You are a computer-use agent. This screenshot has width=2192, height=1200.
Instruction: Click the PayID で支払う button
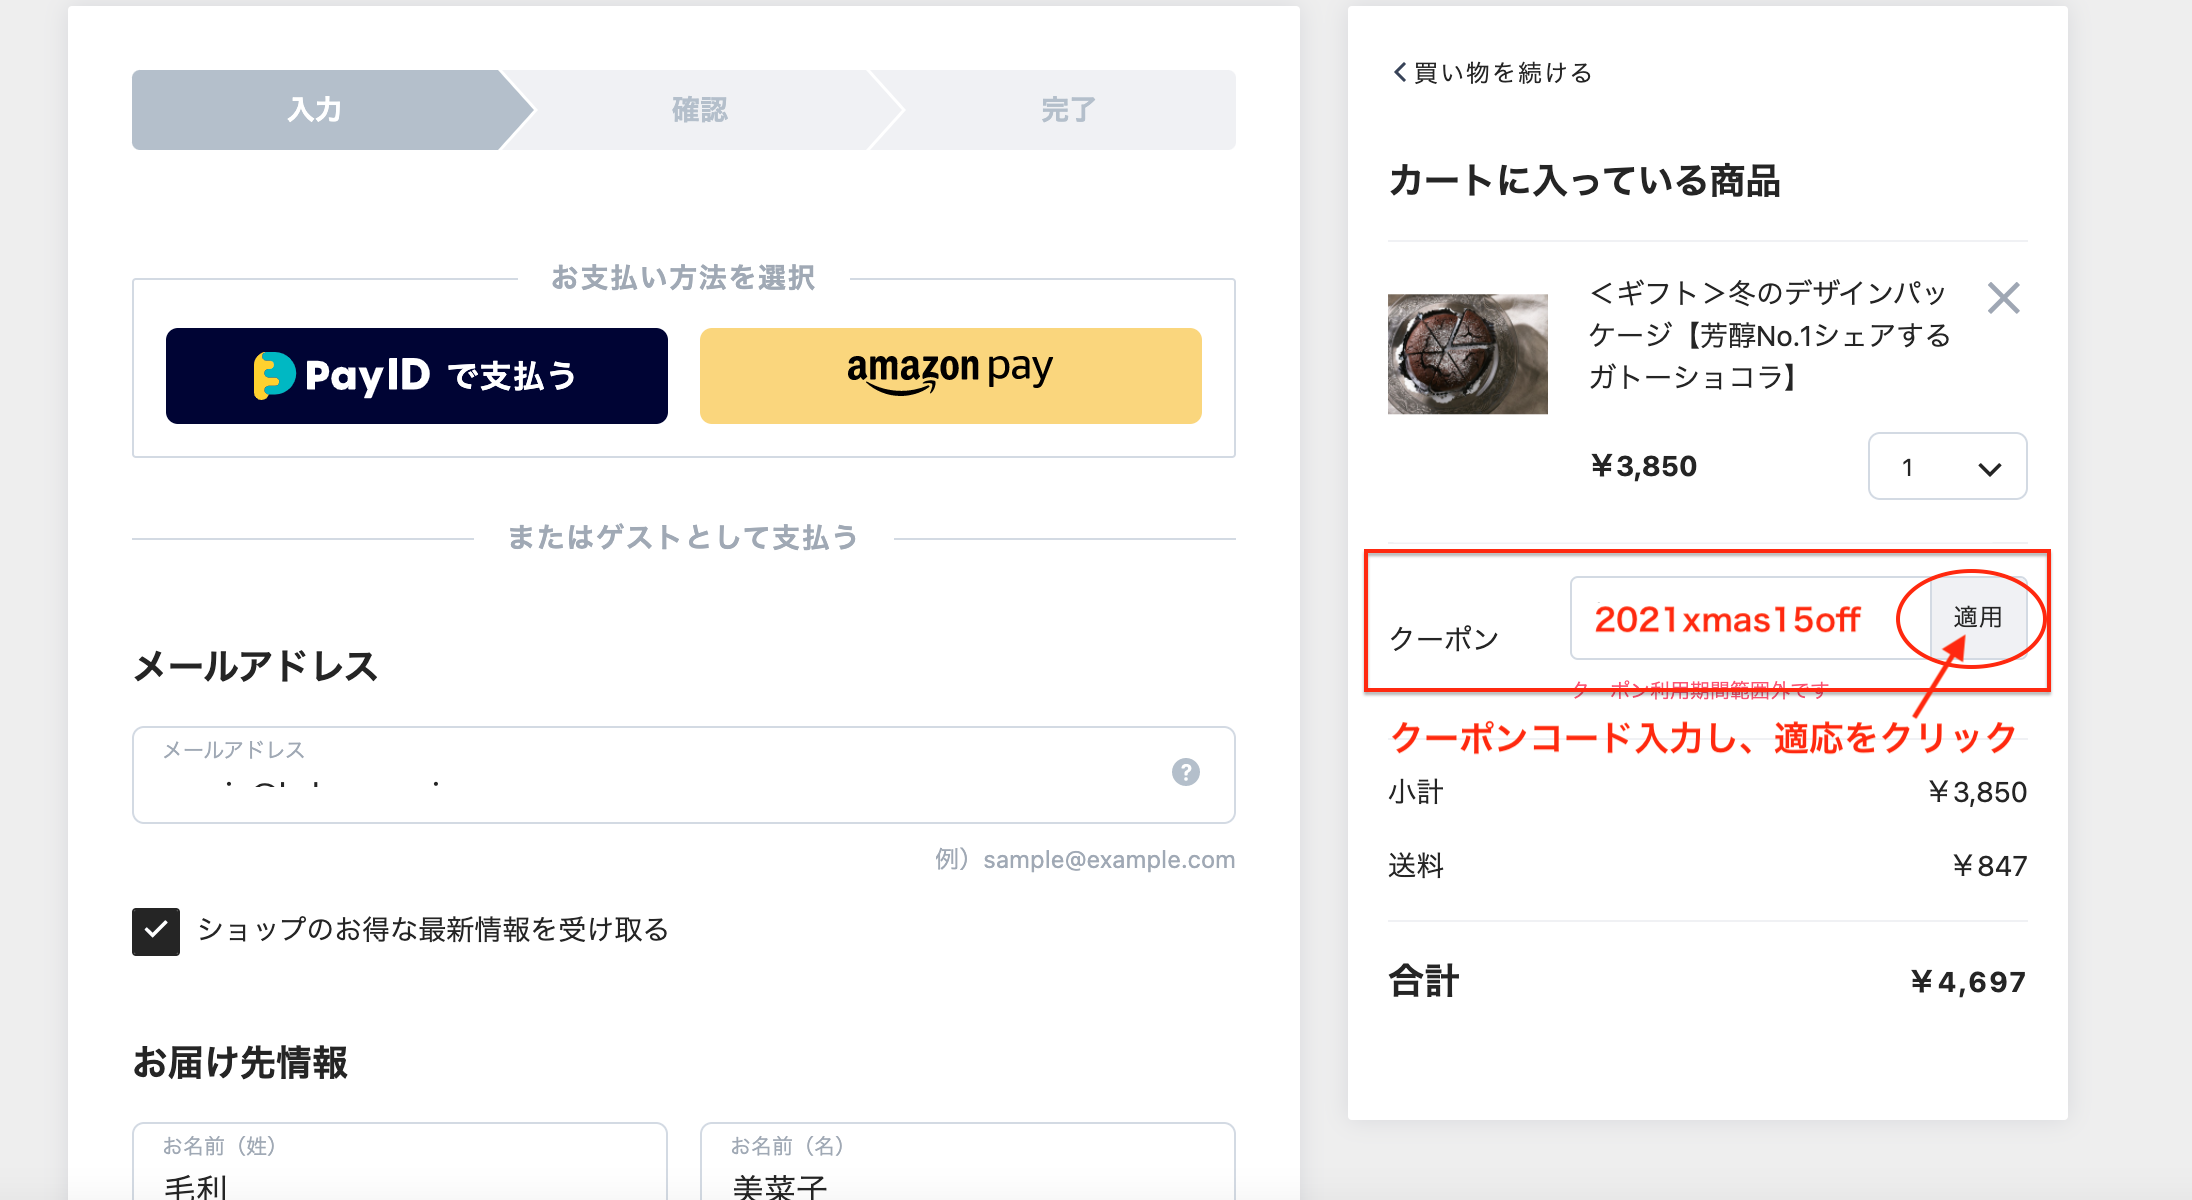(417, 376)
